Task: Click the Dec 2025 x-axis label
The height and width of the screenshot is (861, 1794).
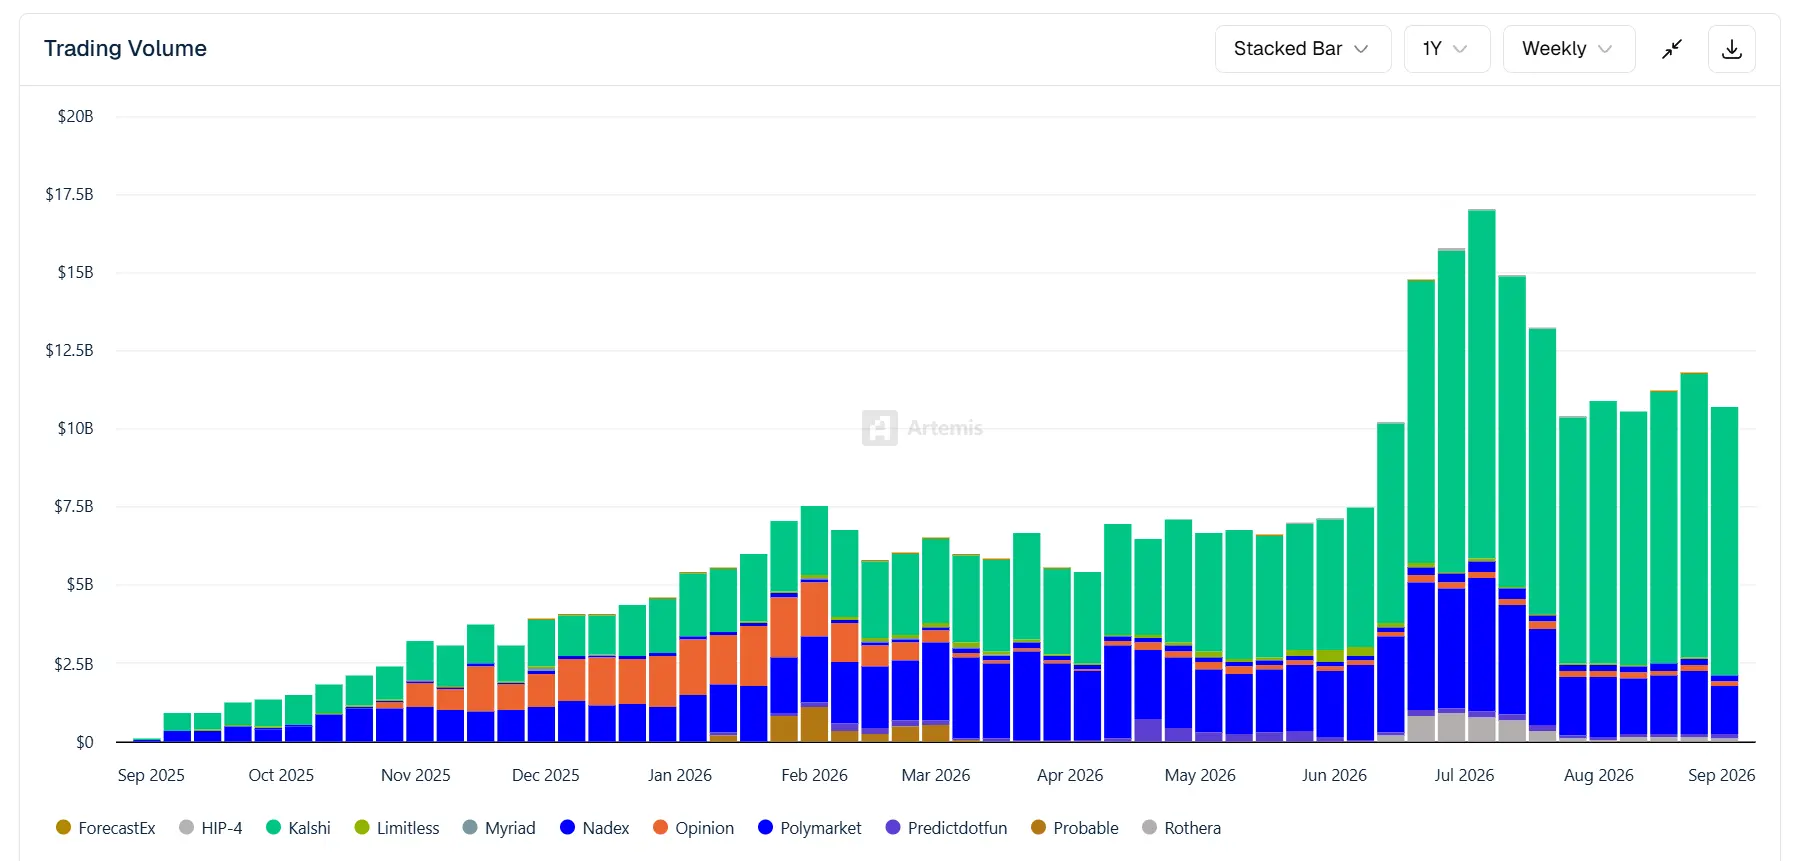Action: (x=546, y=775)
